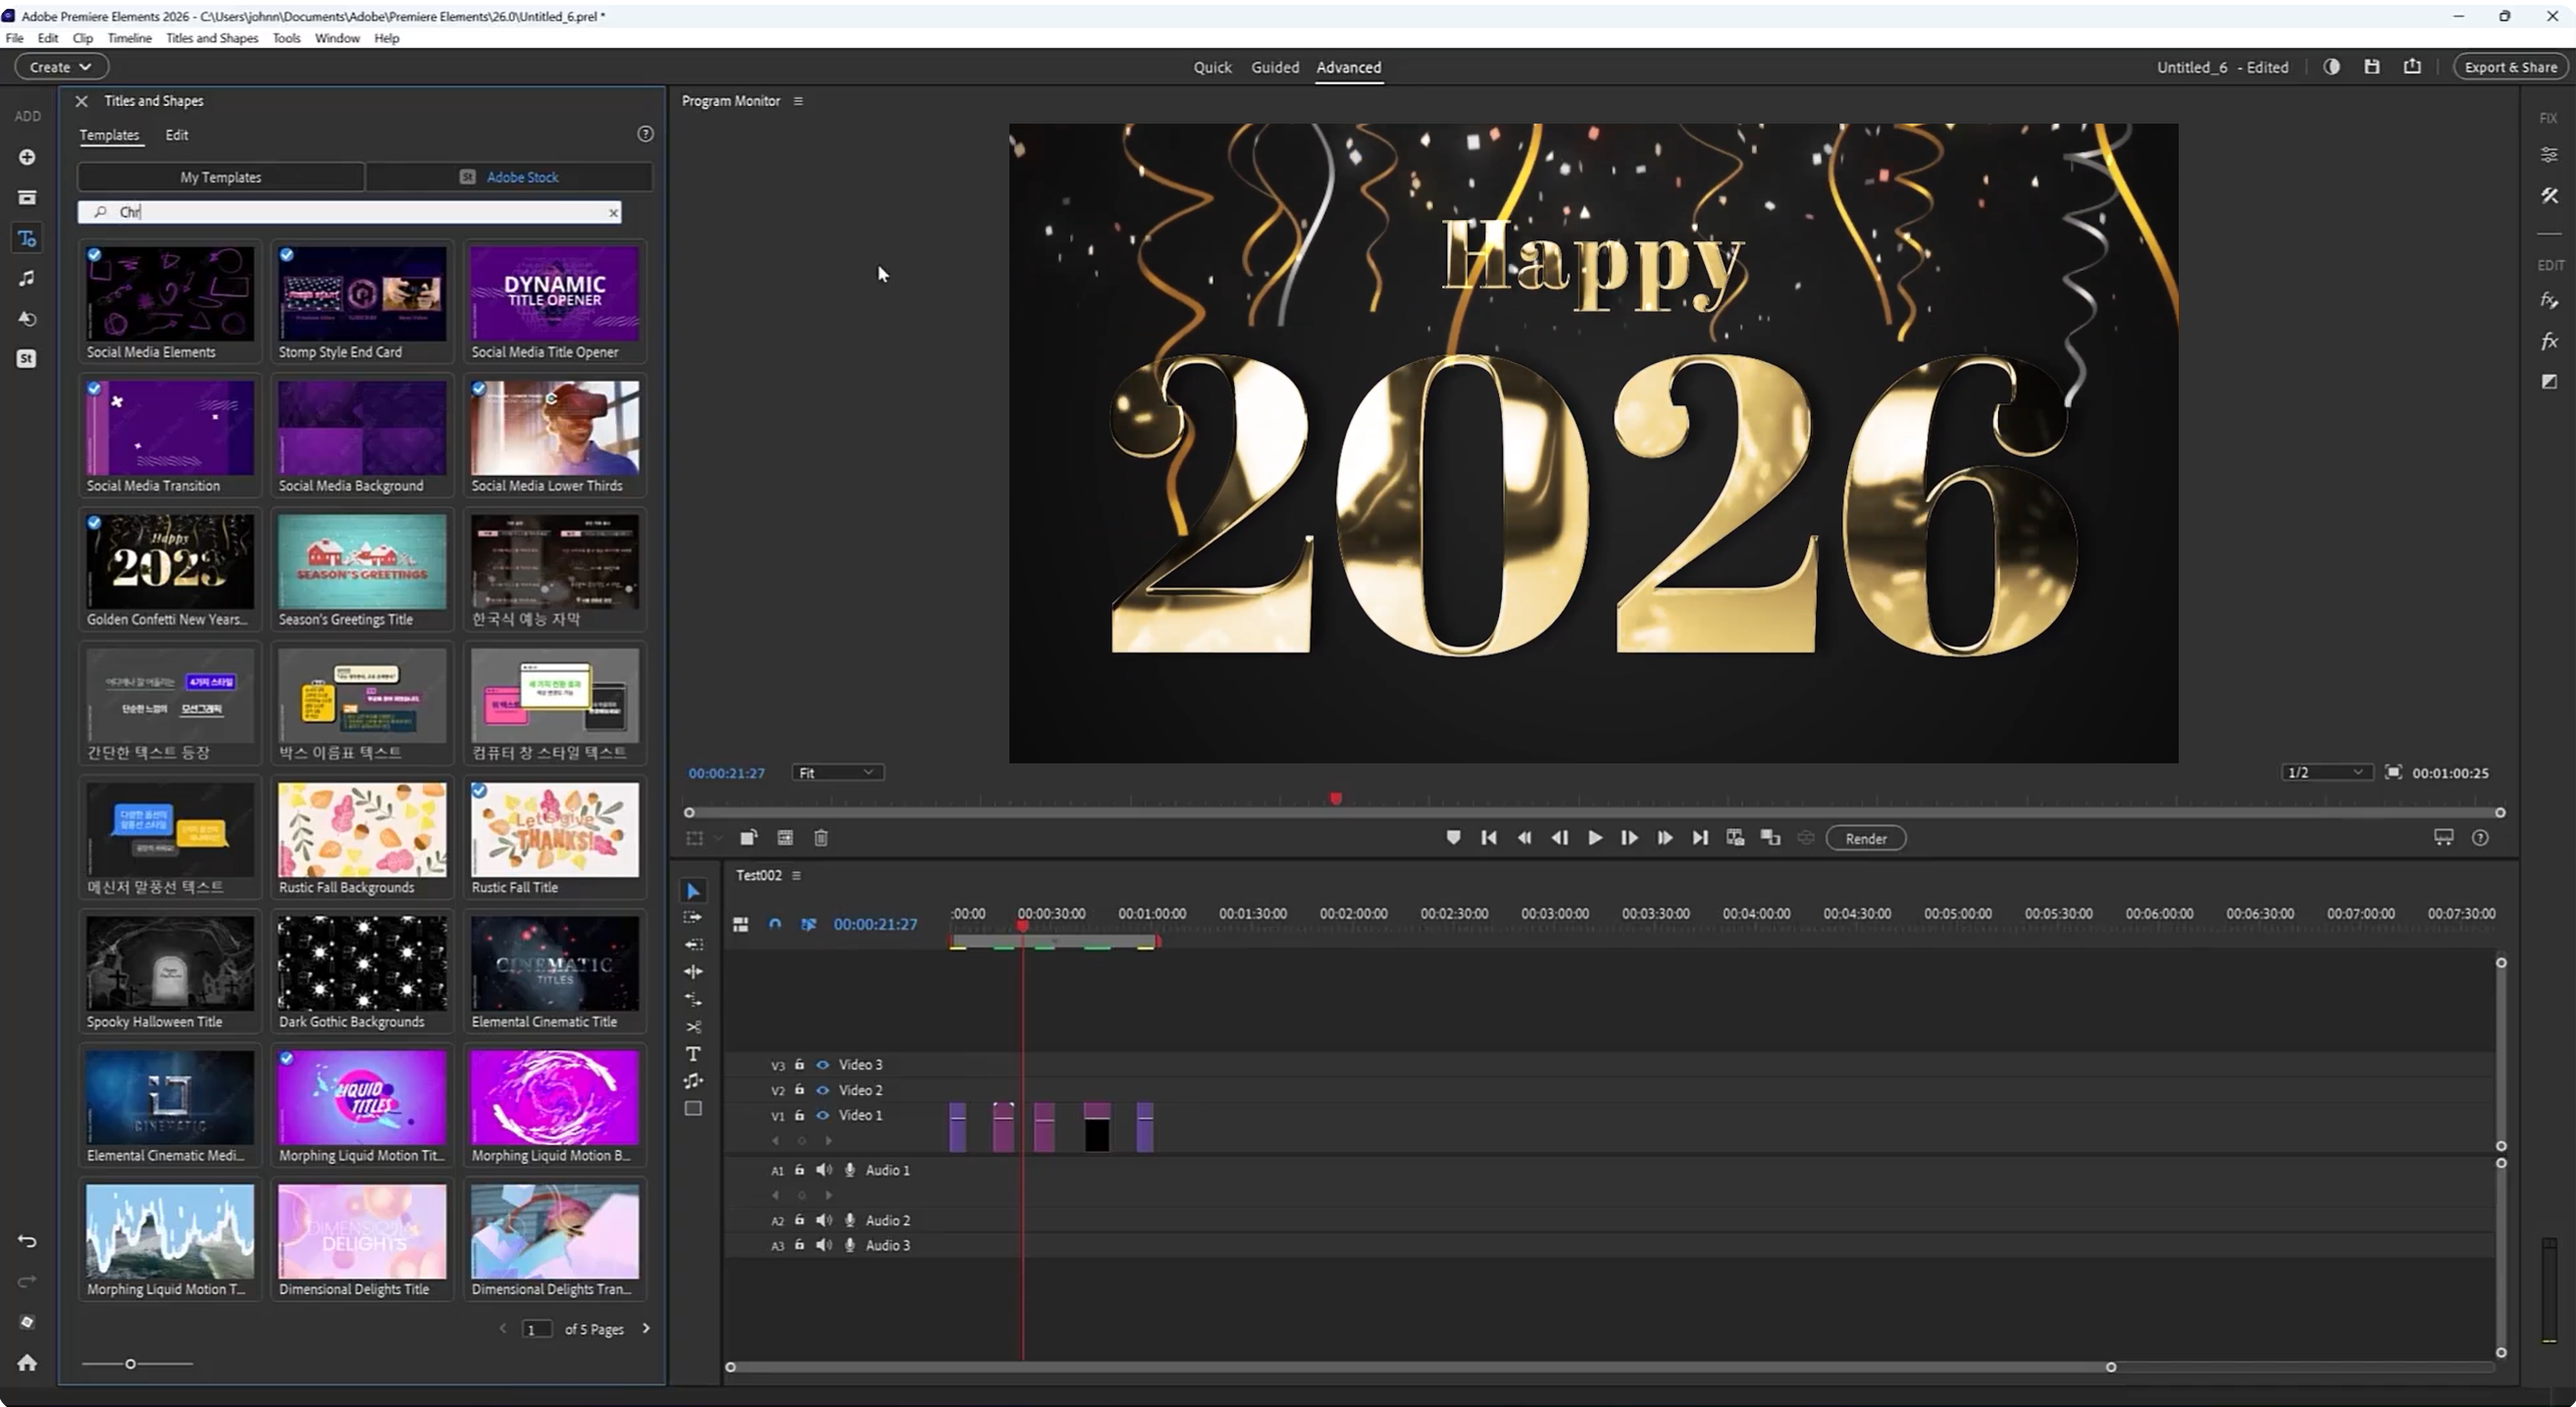The height and width of the screenshot is (1407, 2576).
Task: Open the Adobe Stock sidebar icon
Action: pos(27,359)
